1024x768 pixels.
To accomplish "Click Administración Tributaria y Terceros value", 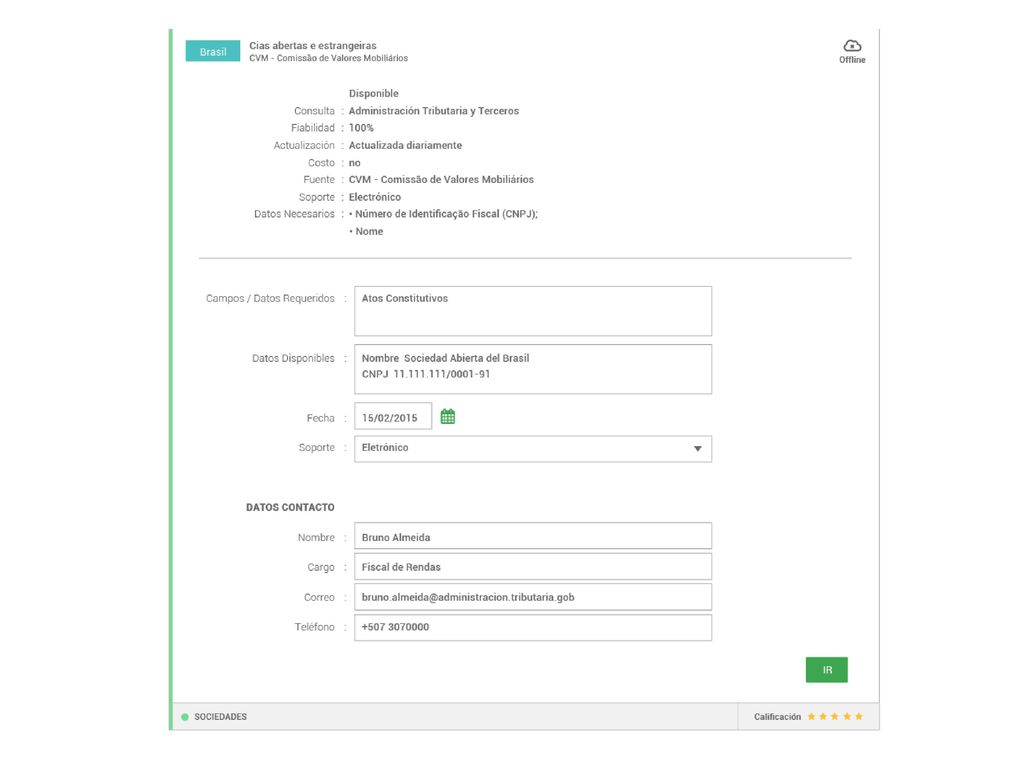I will tap(434, 111).
